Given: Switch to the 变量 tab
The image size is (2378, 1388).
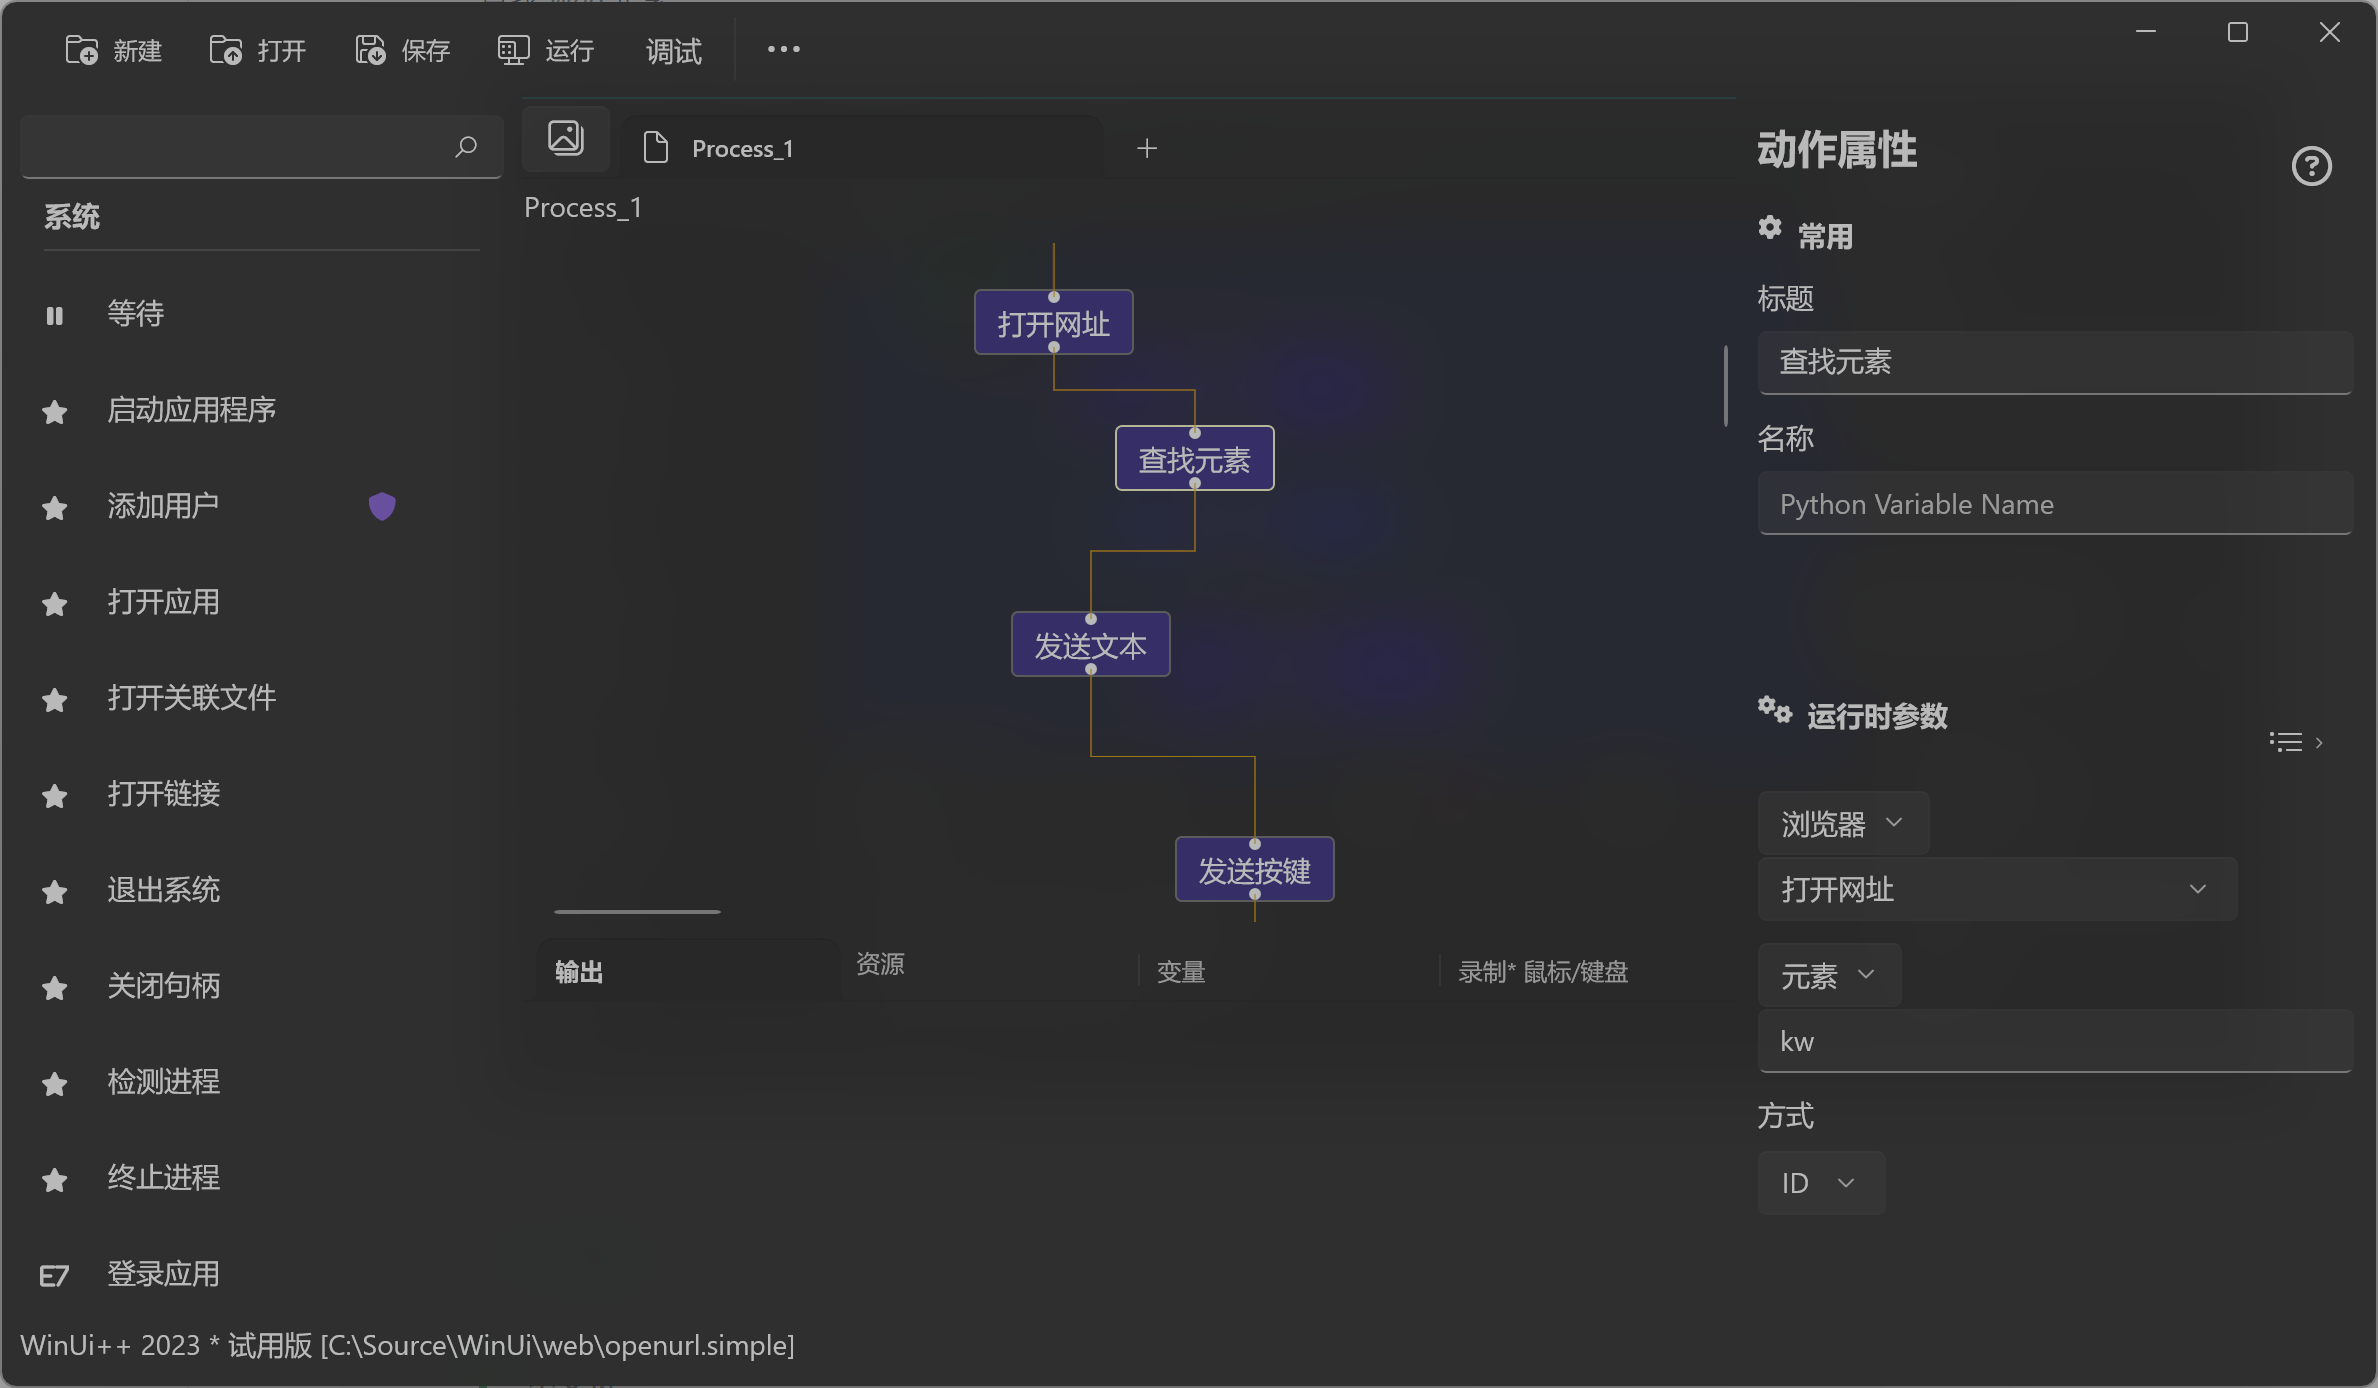Looking at the screenshot, I should 1181,971.
